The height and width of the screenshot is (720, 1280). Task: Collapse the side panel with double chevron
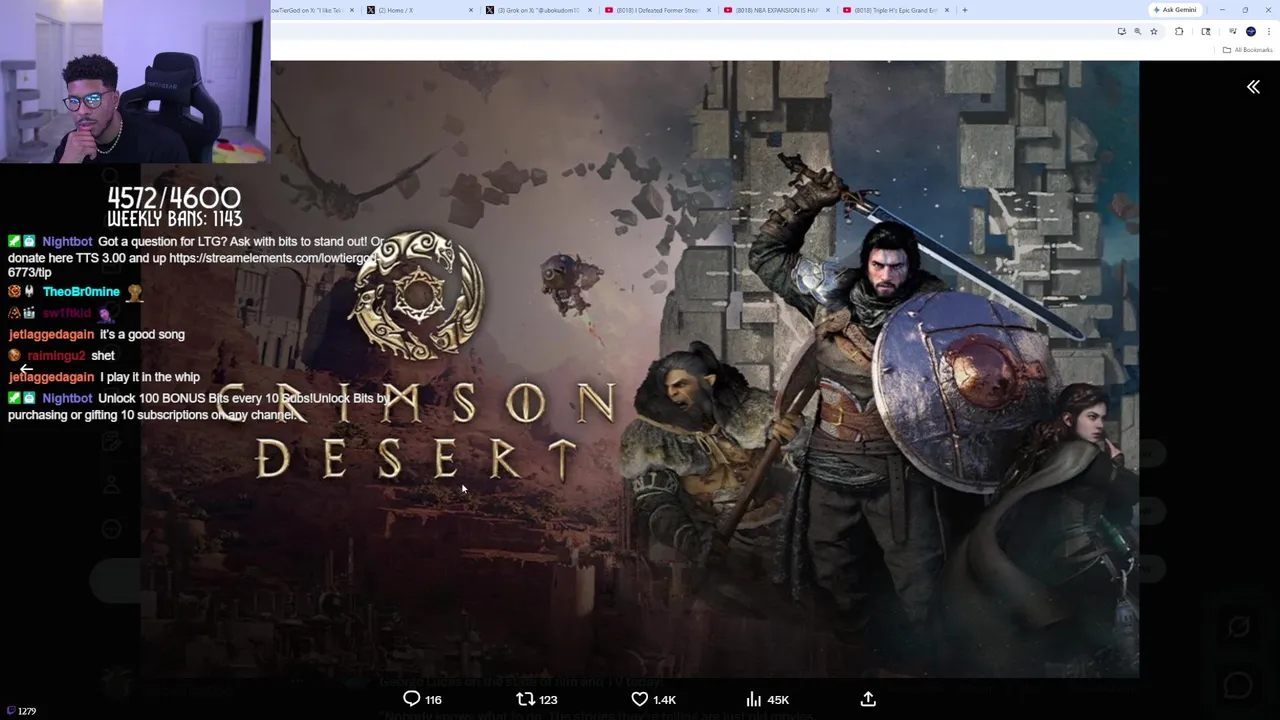pos(1253,87)
